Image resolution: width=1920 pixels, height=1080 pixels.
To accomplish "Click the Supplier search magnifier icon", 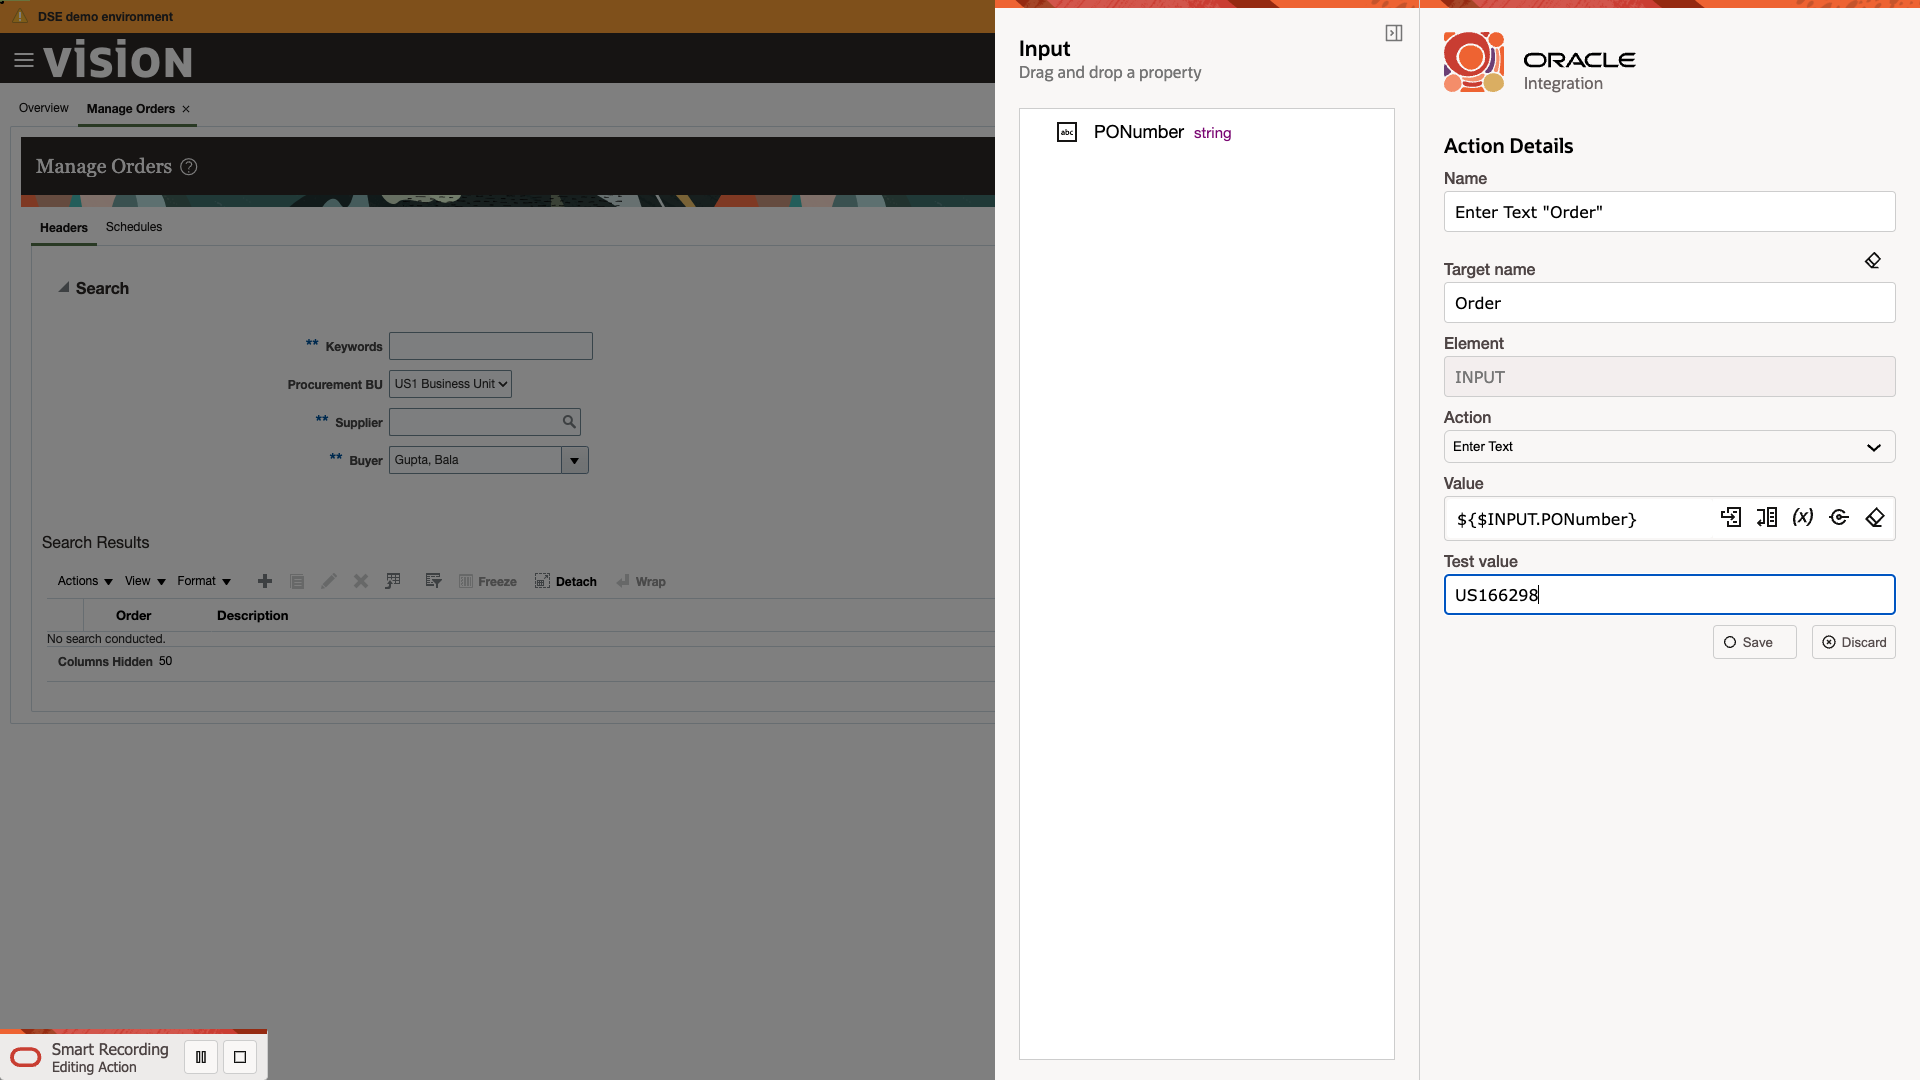I will 570,421.
